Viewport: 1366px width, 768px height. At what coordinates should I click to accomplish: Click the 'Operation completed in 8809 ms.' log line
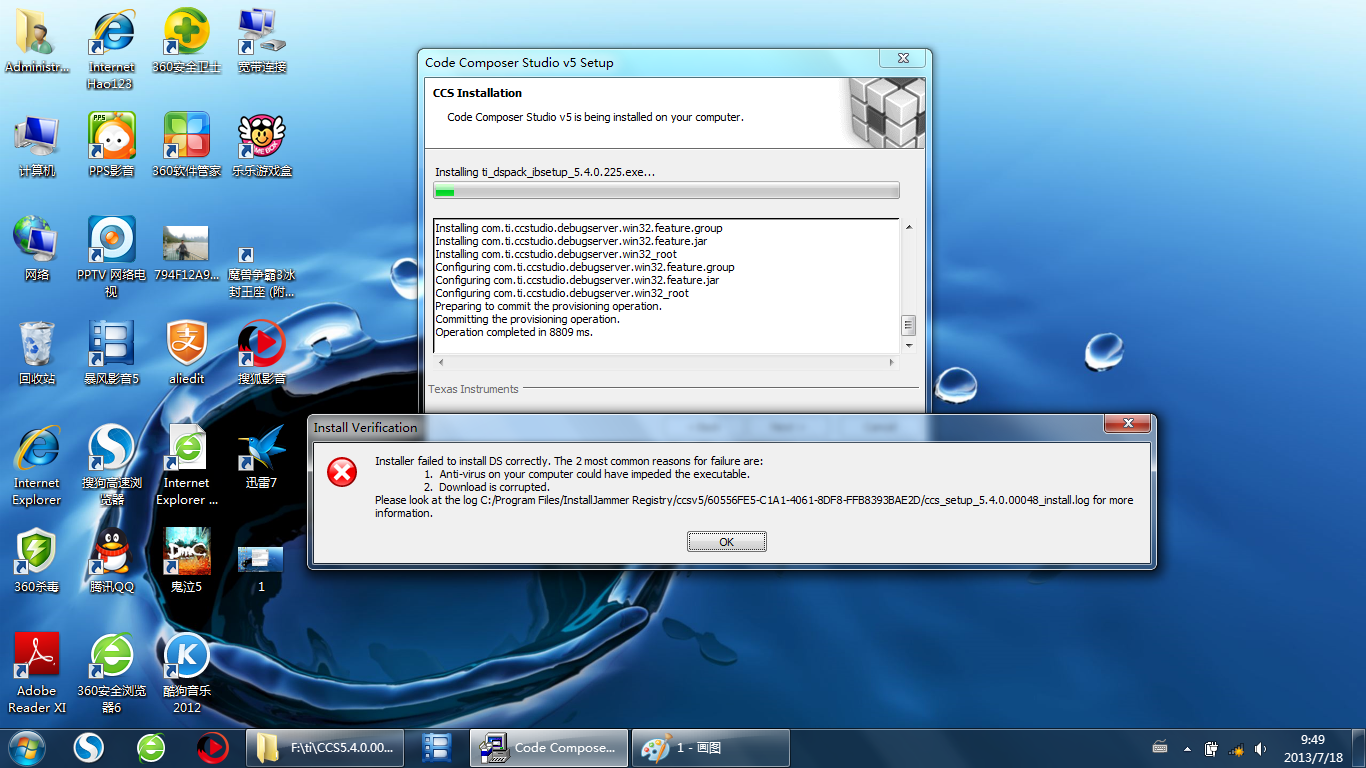coord(514,332)
